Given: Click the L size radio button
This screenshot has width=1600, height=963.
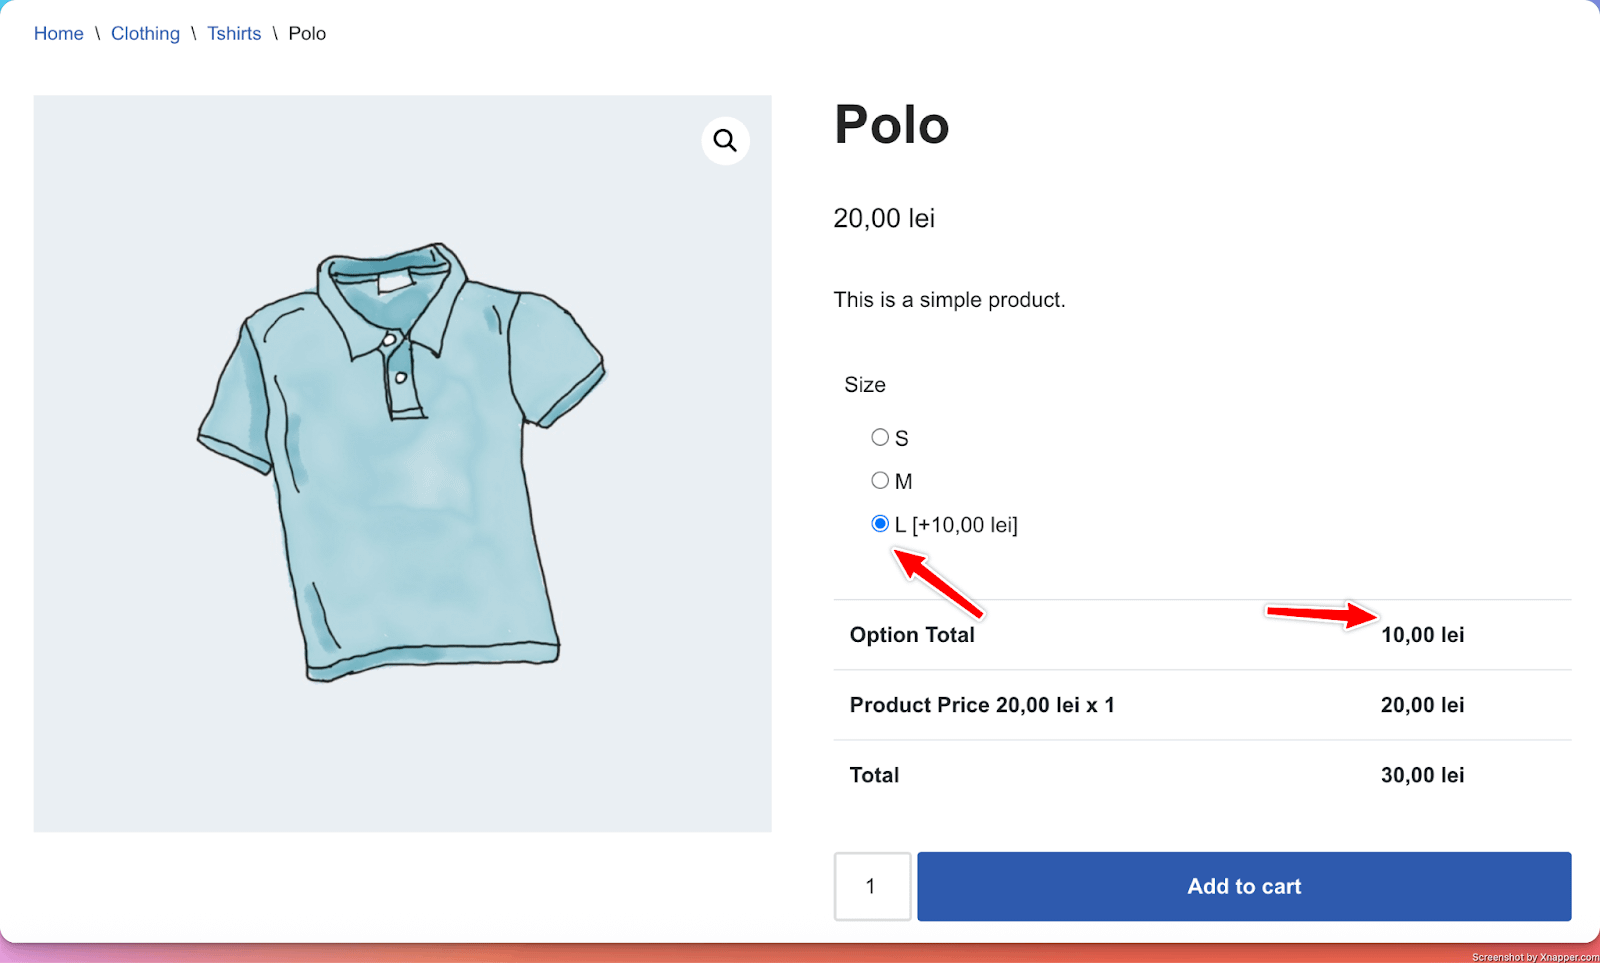Looking at the screenshot, I should pos(880,524).
